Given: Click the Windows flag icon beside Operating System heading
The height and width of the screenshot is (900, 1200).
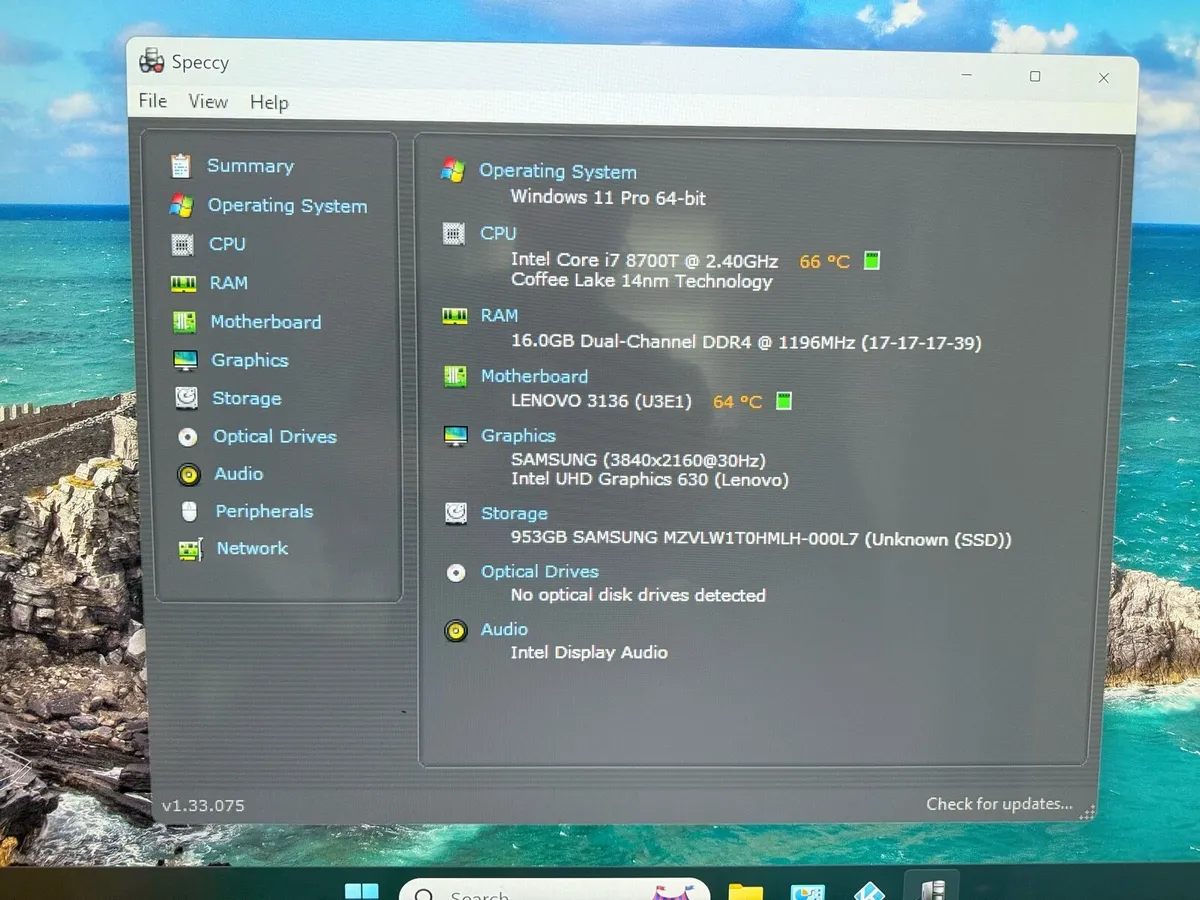Looking at the screenshot, I should [x=453, y=171].
